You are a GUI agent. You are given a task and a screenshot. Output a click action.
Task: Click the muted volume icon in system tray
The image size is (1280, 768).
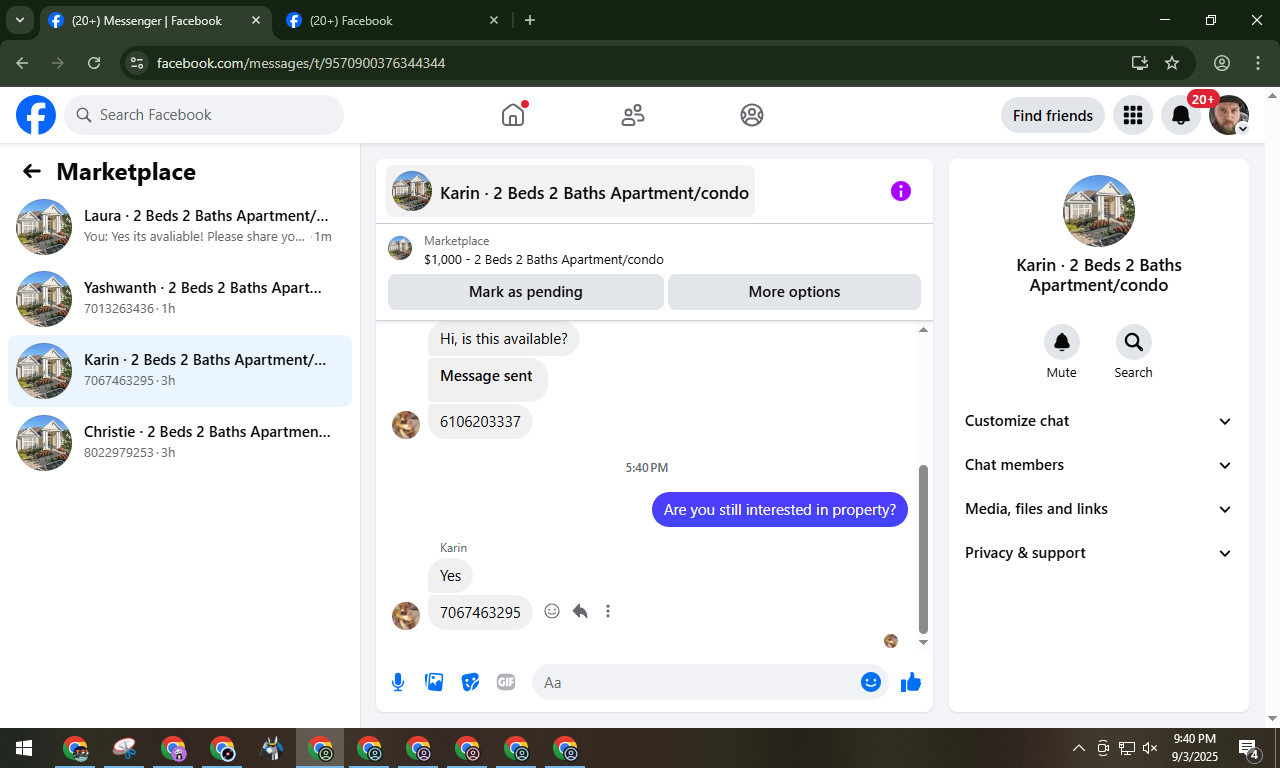point(1150,748)
